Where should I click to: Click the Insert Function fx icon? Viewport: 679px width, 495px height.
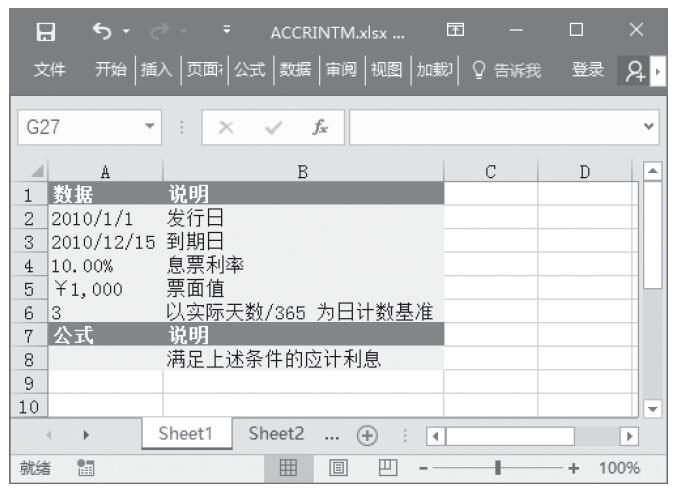tap(320, 128)
